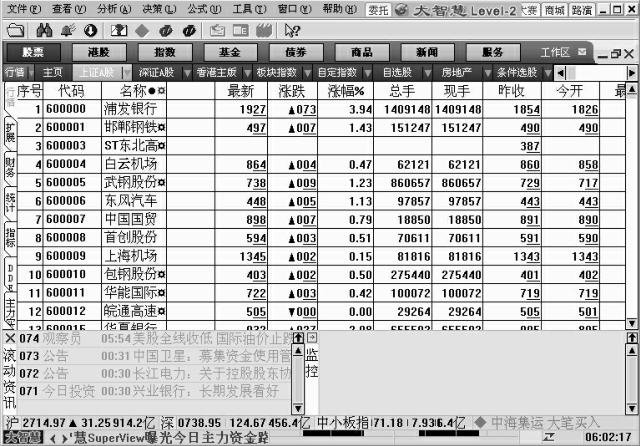Viewport: 640px width, 446px height.
Task: Click the 商城 button in title bar
Action: 555,10
